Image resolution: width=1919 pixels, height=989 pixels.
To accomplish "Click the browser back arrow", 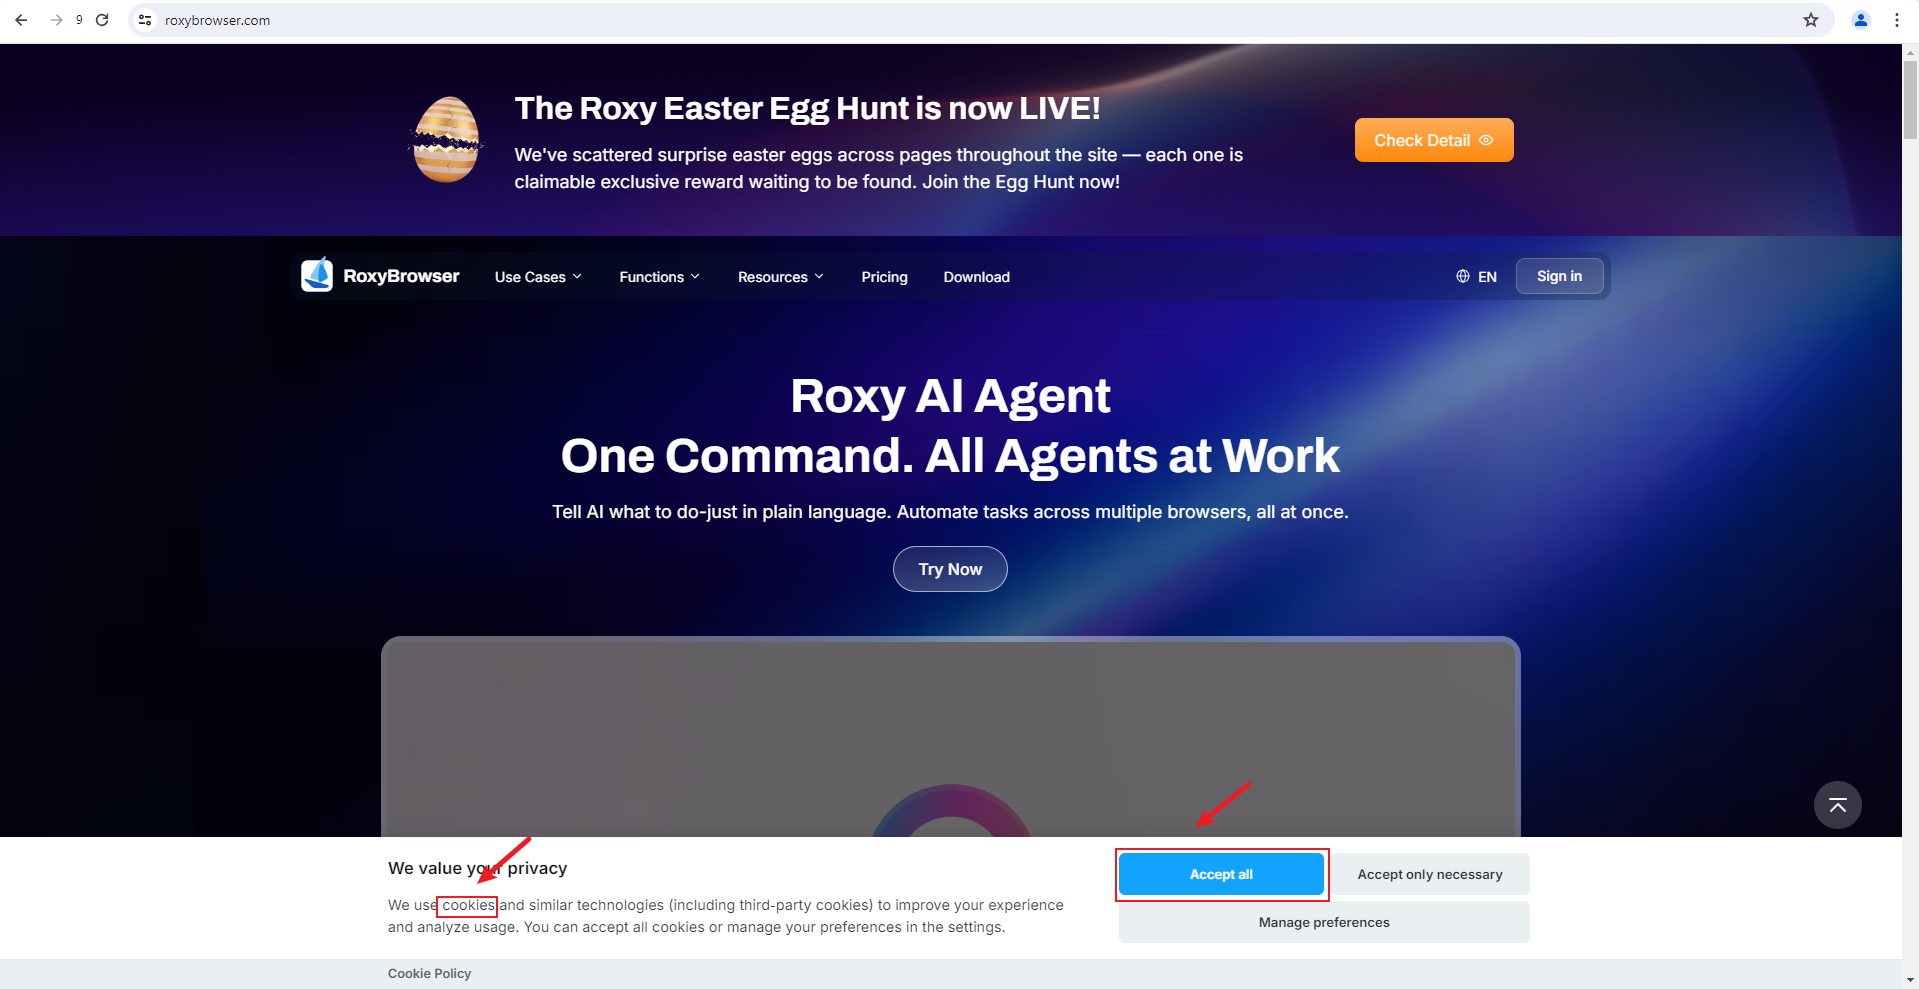I will click(x=21, y=20).
